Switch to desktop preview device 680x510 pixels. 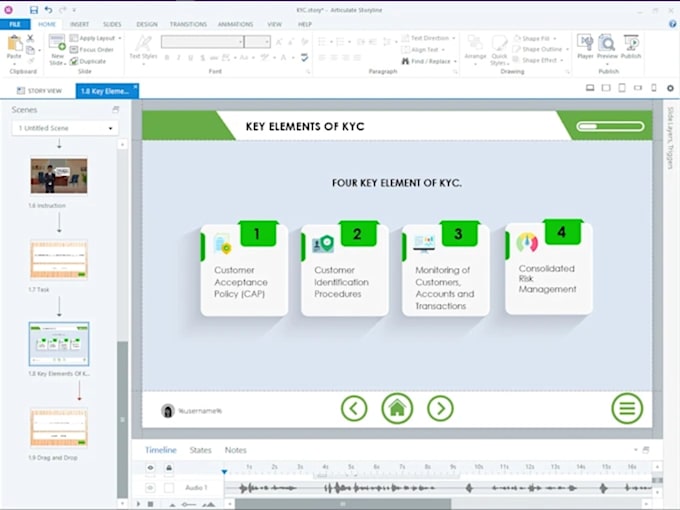[x=590, y=88]
